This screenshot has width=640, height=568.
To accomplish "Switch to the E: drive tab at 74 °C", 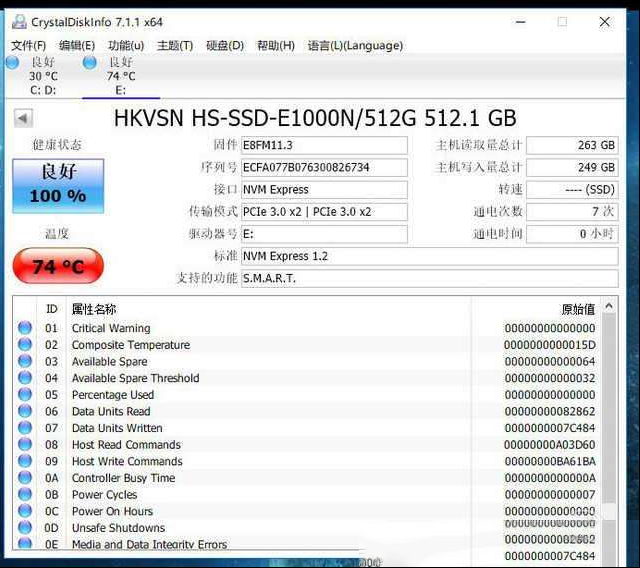I will [x=121, y=77].
